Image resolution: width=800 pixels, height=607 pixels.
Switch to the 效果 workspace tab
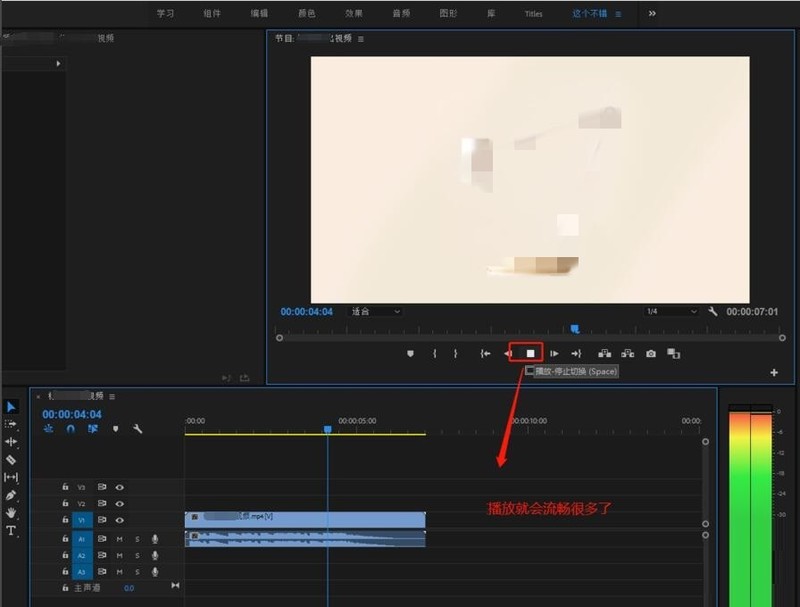354,14
